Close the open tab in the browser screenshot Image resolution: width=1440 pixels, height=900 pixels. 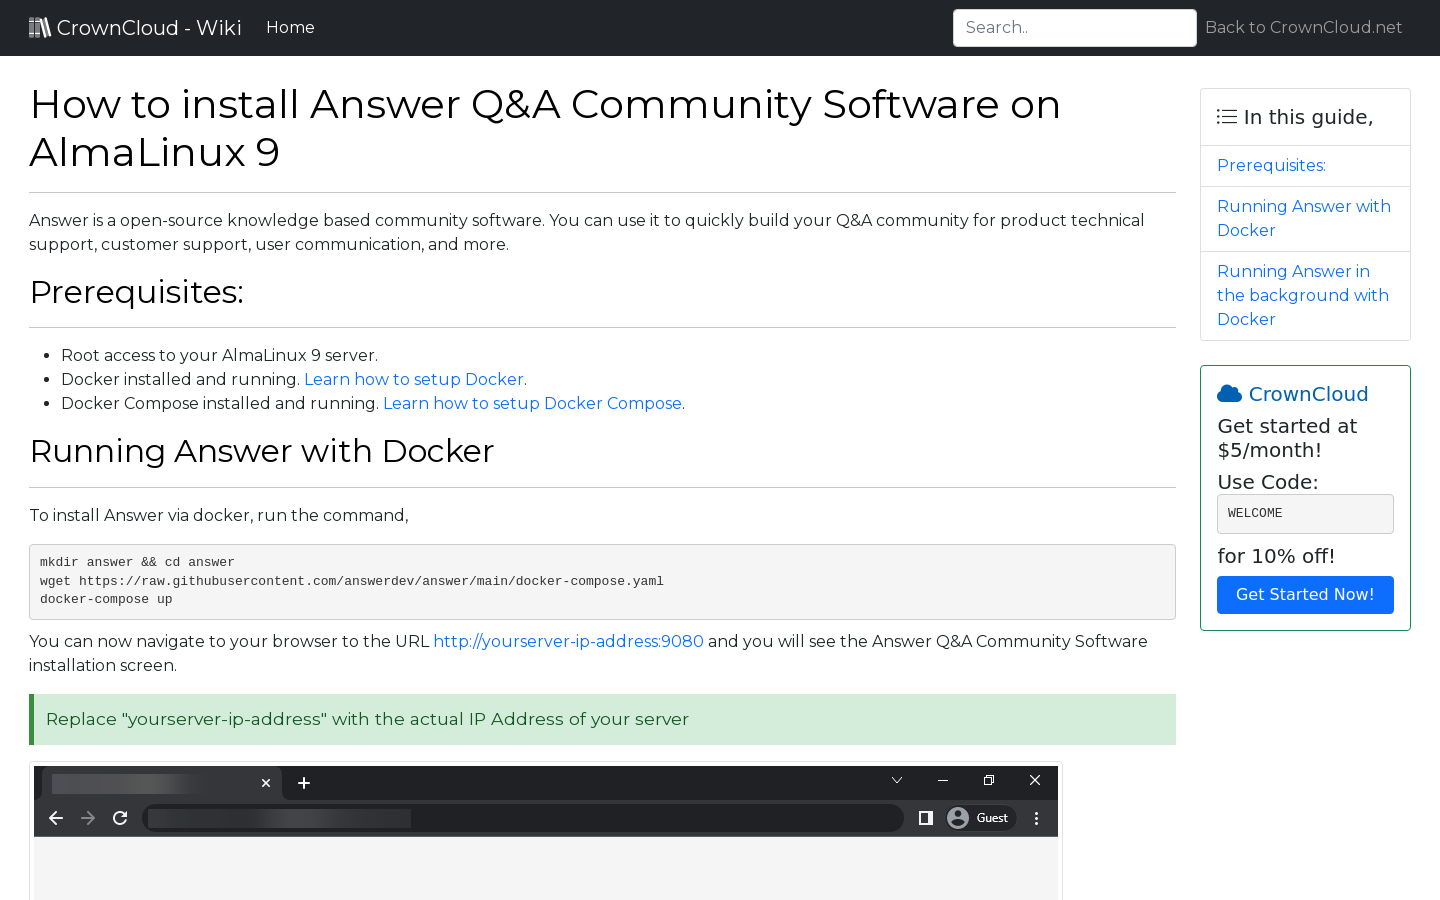tap(265, 783)
